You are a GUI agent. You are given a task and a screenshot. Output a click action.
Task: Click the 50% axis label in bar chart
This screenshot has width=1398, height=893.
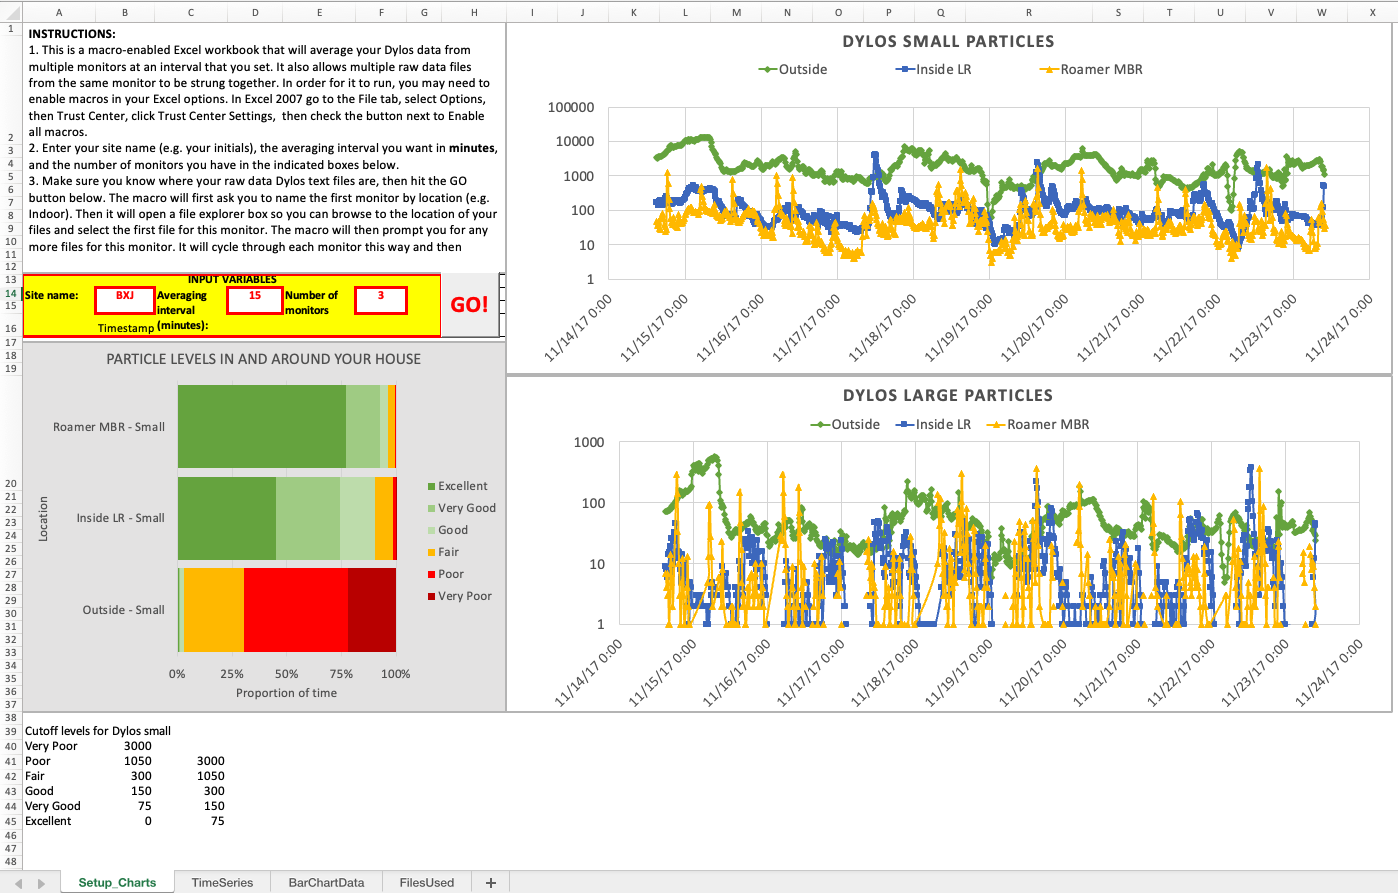(x=286, y=674)
